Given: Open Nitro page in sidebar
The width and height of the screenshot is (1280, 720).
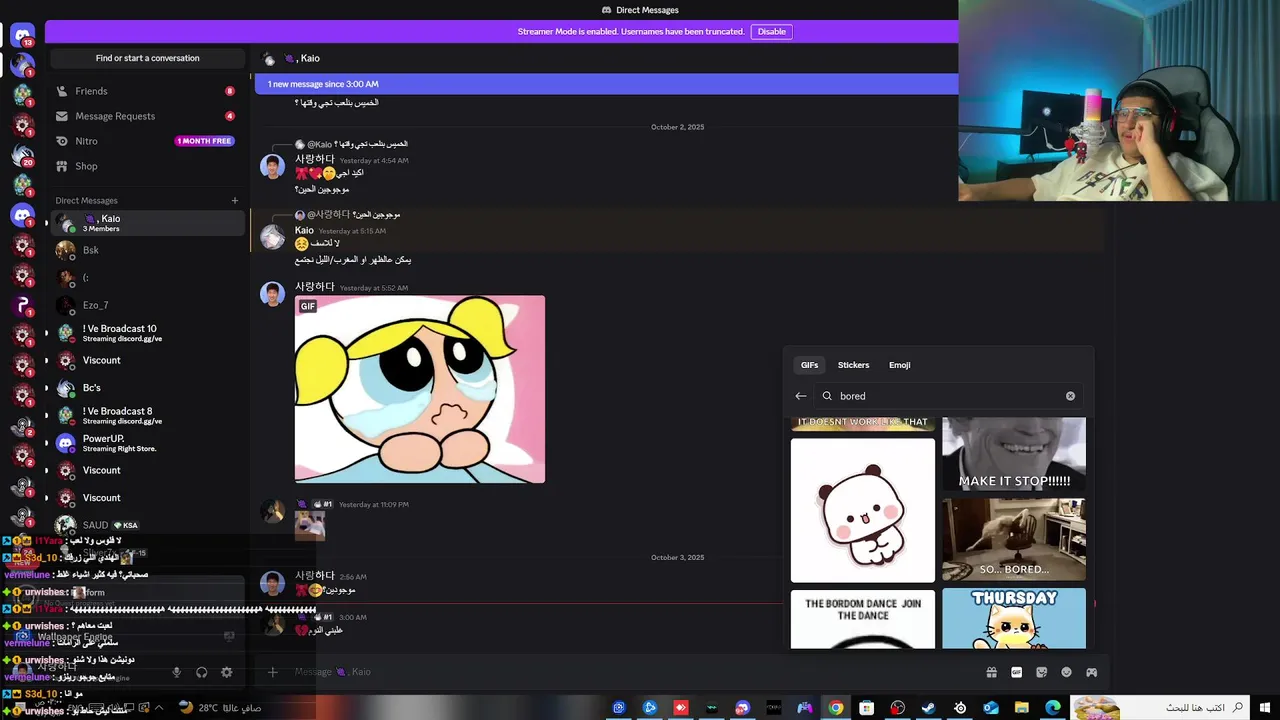Looking at the screenshot, I should coord(147,141).
